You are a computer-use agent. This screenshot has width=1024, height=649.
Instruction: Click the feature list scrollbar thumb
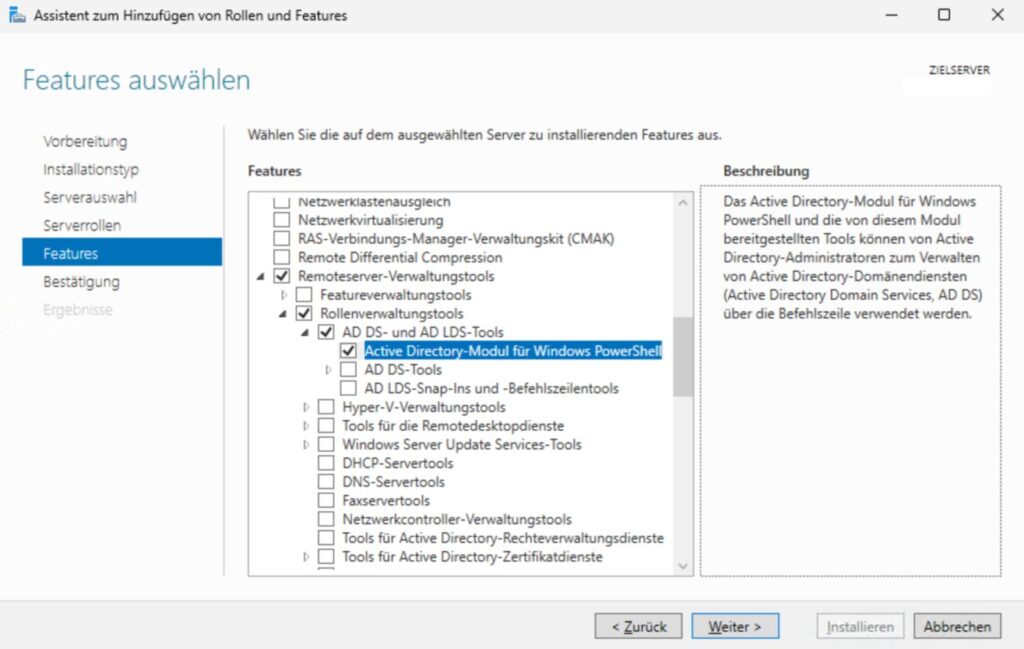pyautogui.click(x=683, y=356)
